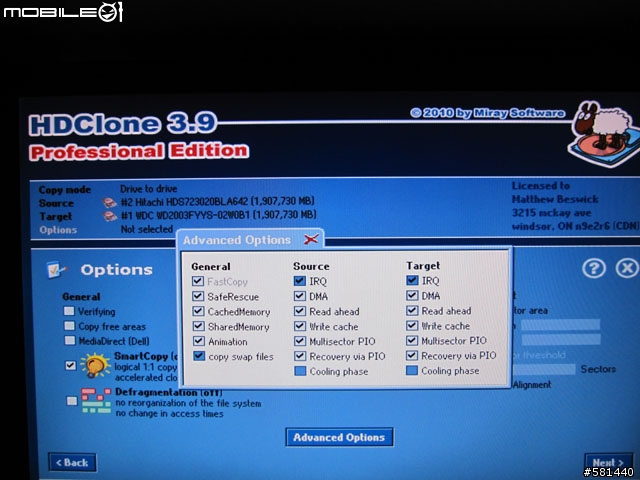Enable Source Cooling phase checkbox
The height and width of the screenshot is (480, 640).
click(x=300, y=371)
